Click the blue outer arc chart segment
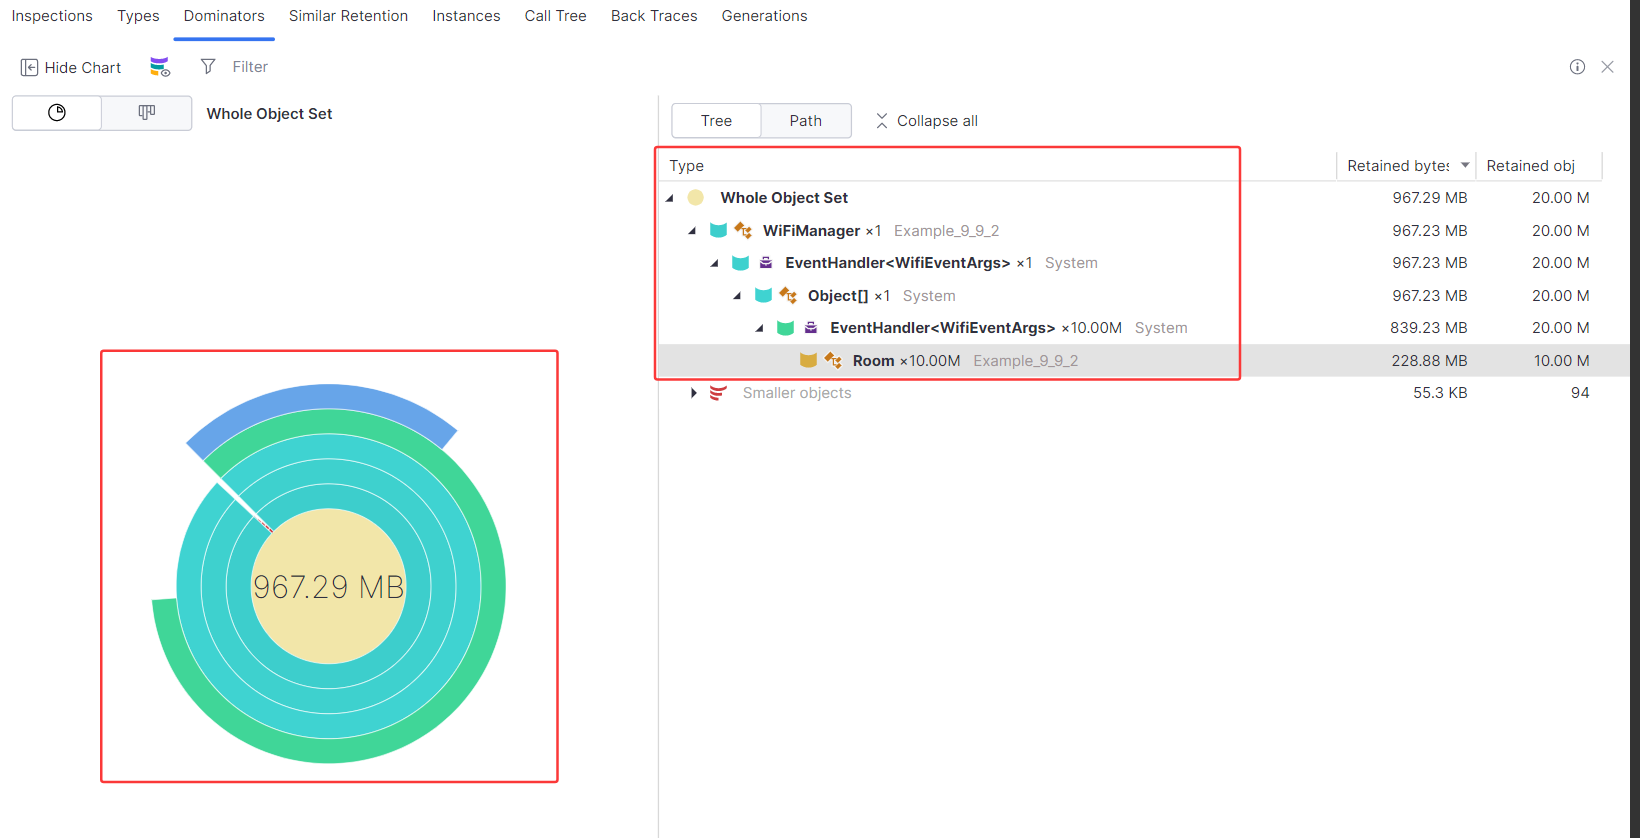The width and height of the screenshot is (1640, 838). point(322,405)
